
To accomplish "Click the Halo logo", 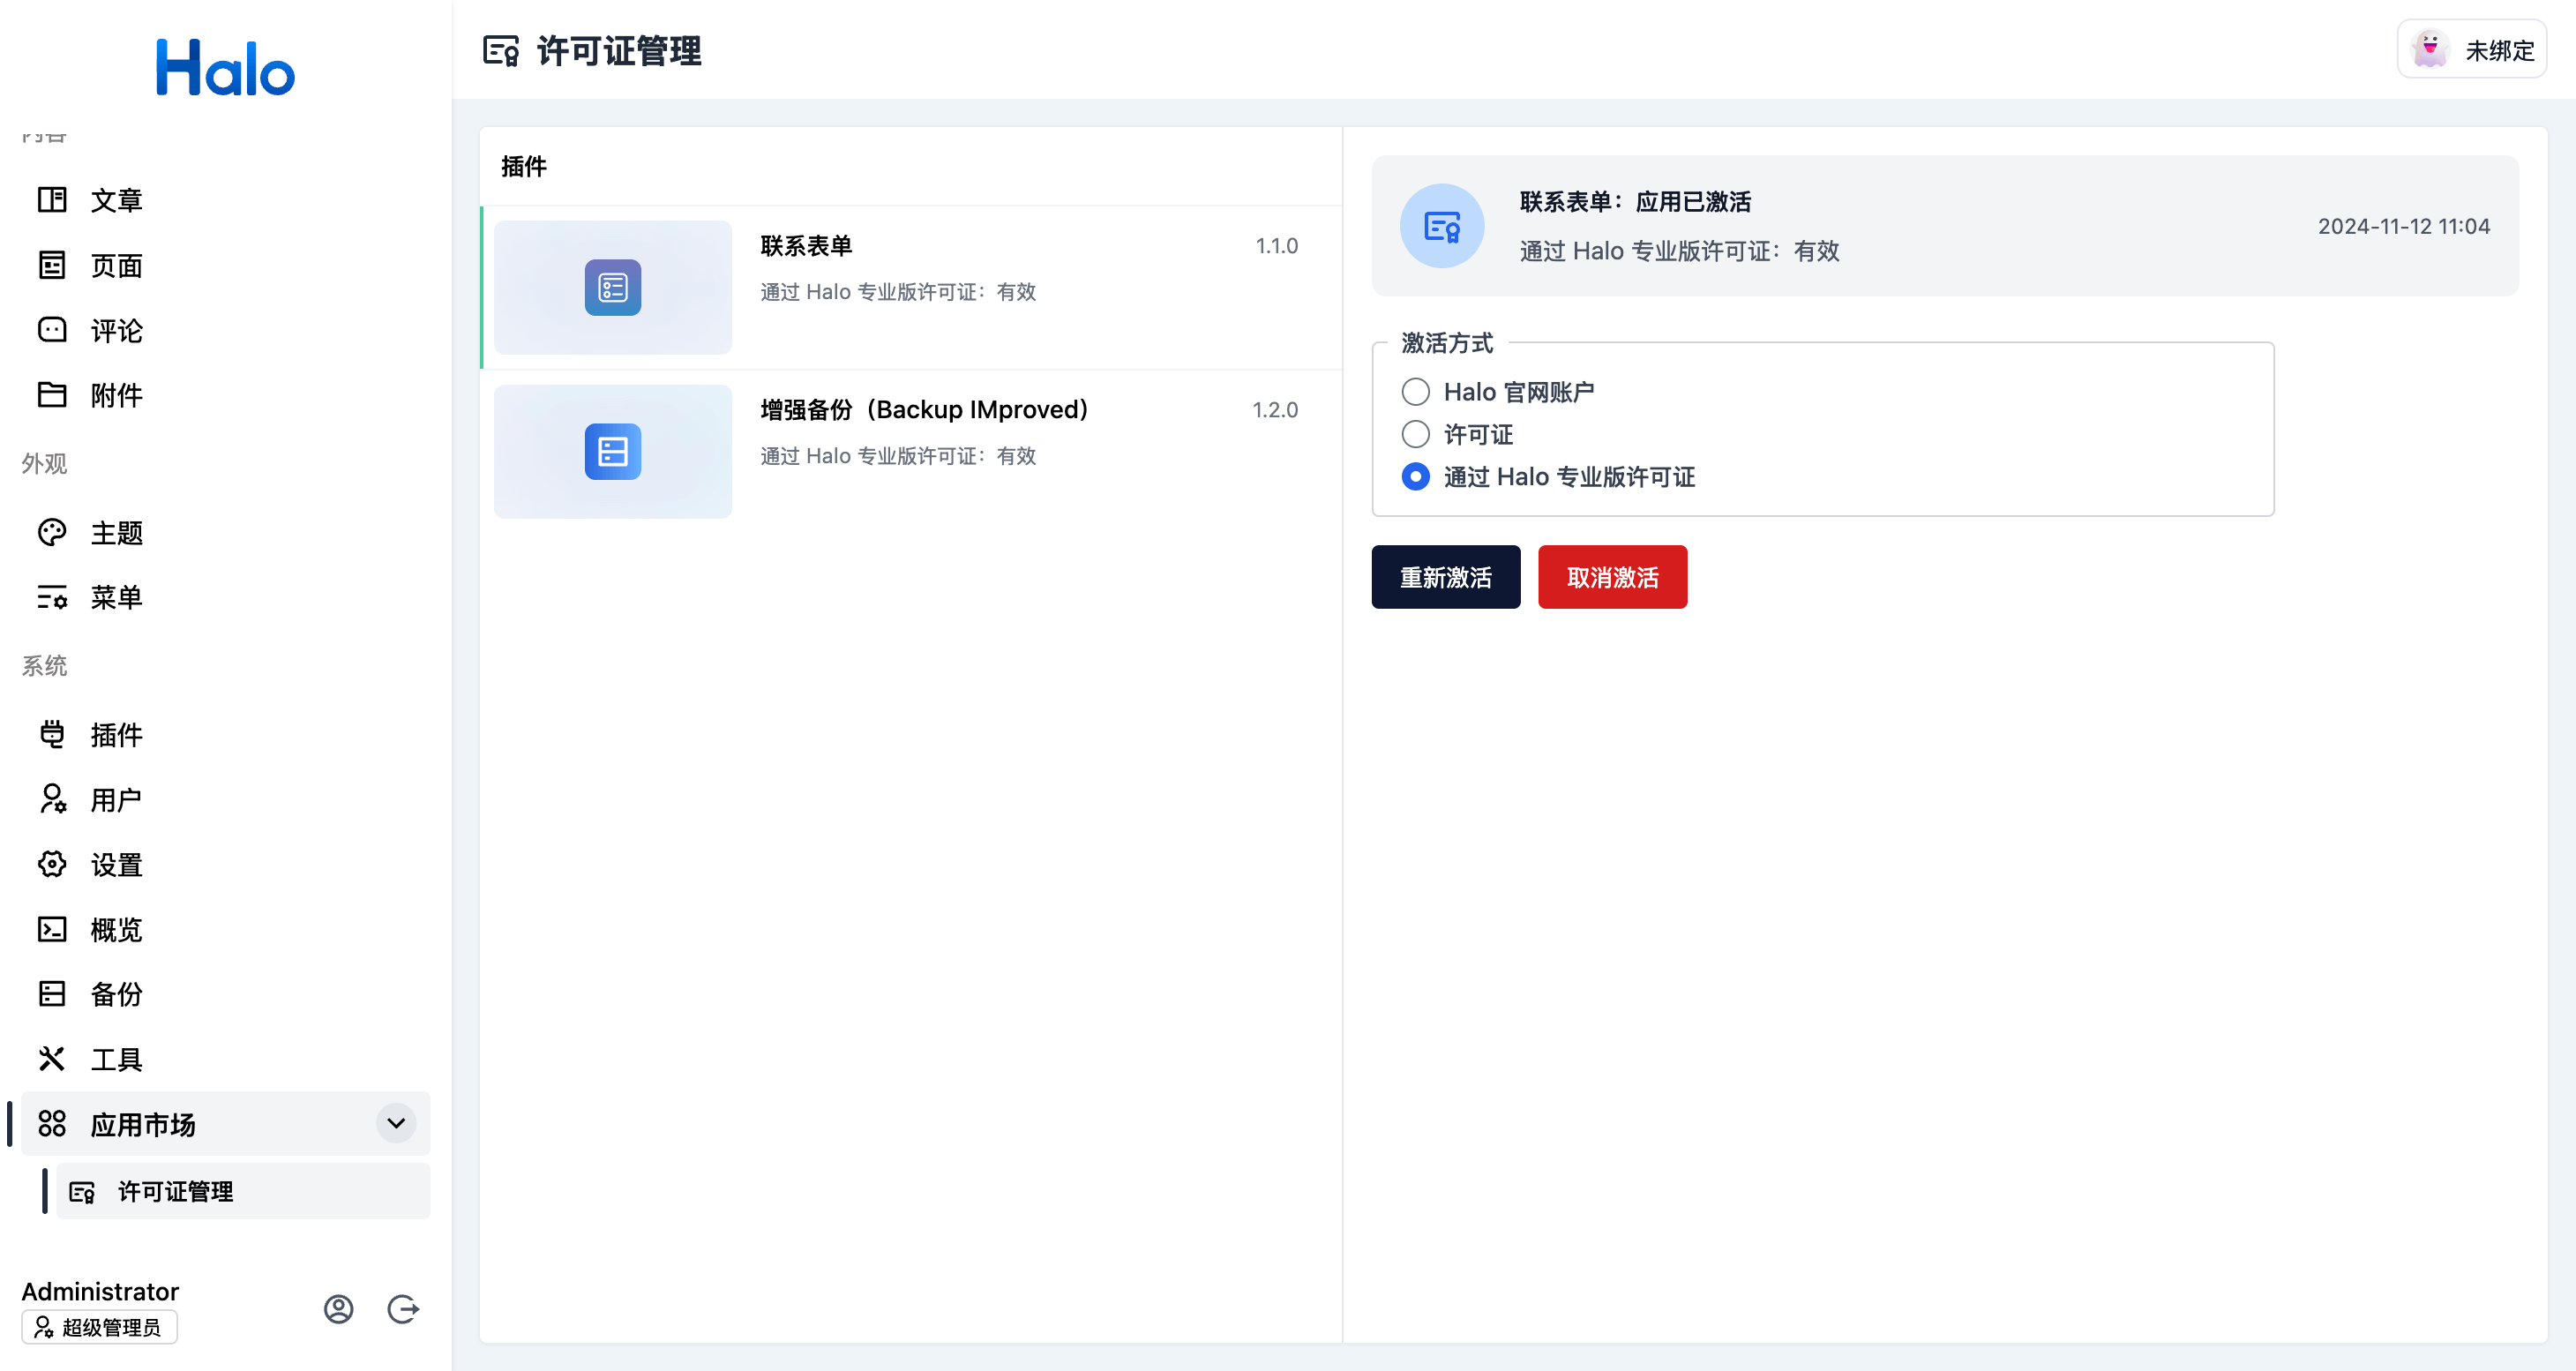I will [225, 68].
